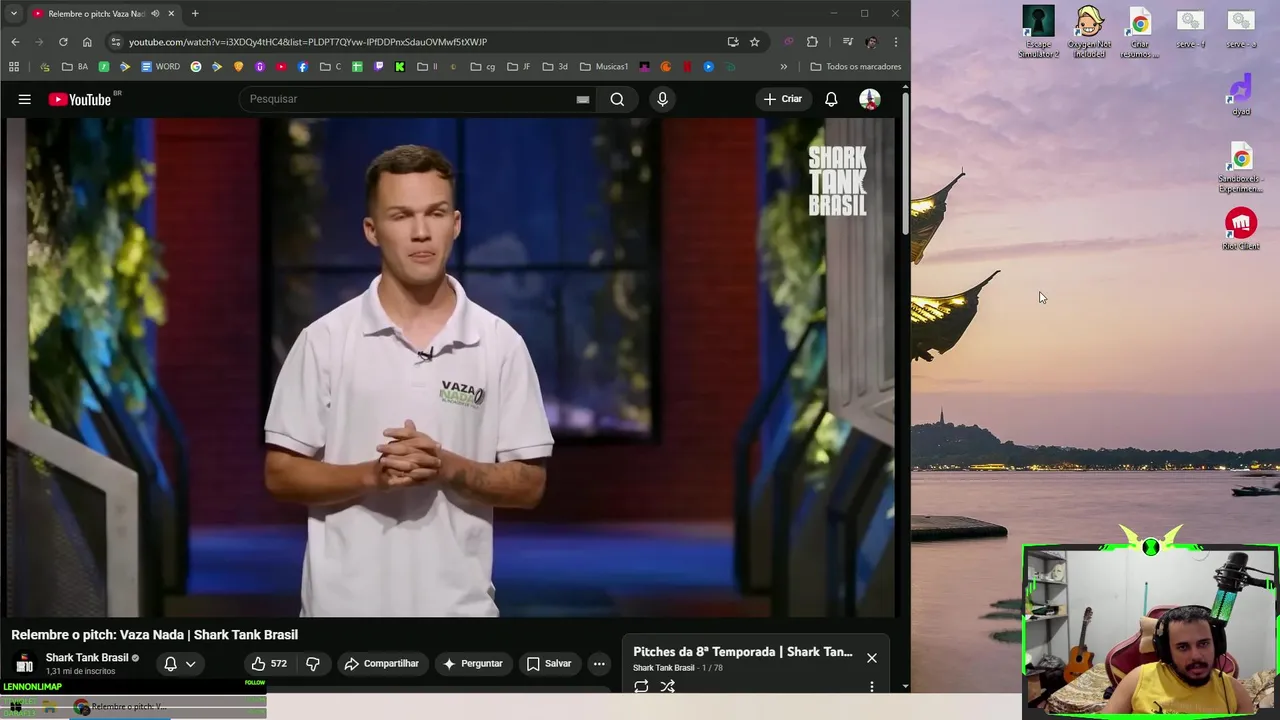Viewport: 1280px width, 720px height.
Task: Click the 1,31 mi de inscritos text
Action: pyautogui.click(x=80, y=672)
